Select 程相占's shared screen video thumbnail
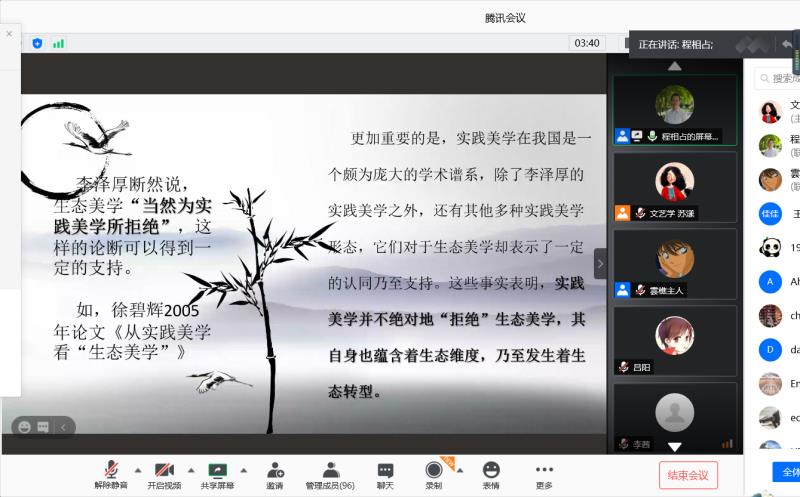The height and width of the screenshot is (497, 800). (674, 108)
